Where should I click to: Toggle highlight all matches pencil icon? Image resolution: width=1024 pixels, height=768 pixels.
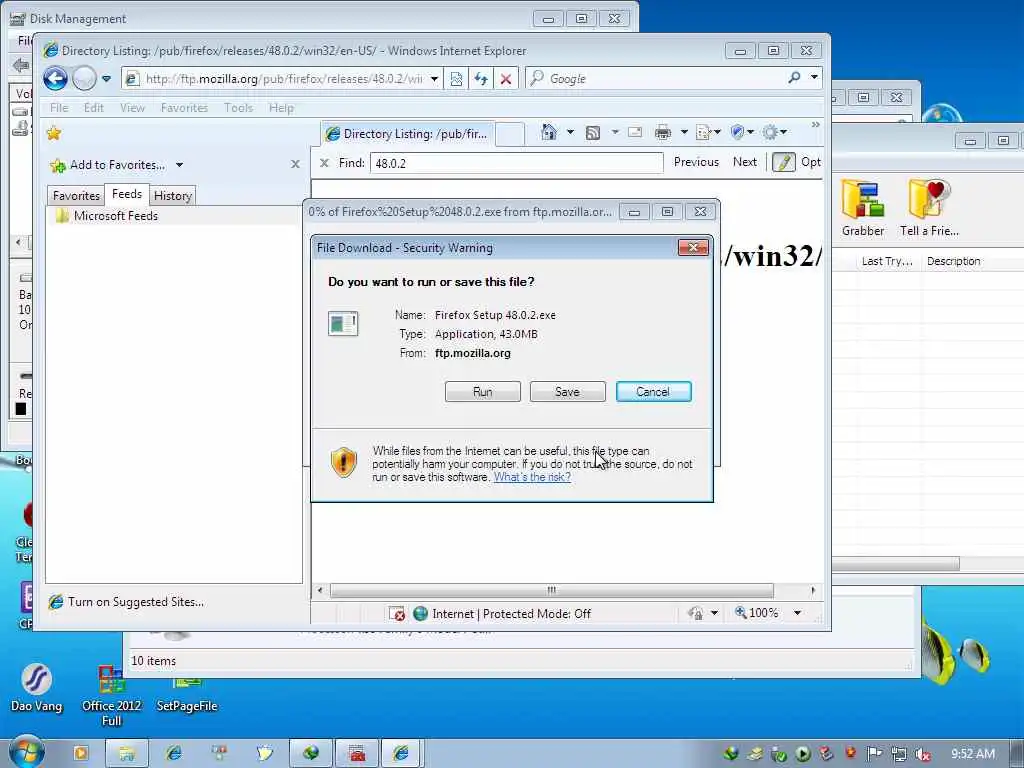point(784,162)
